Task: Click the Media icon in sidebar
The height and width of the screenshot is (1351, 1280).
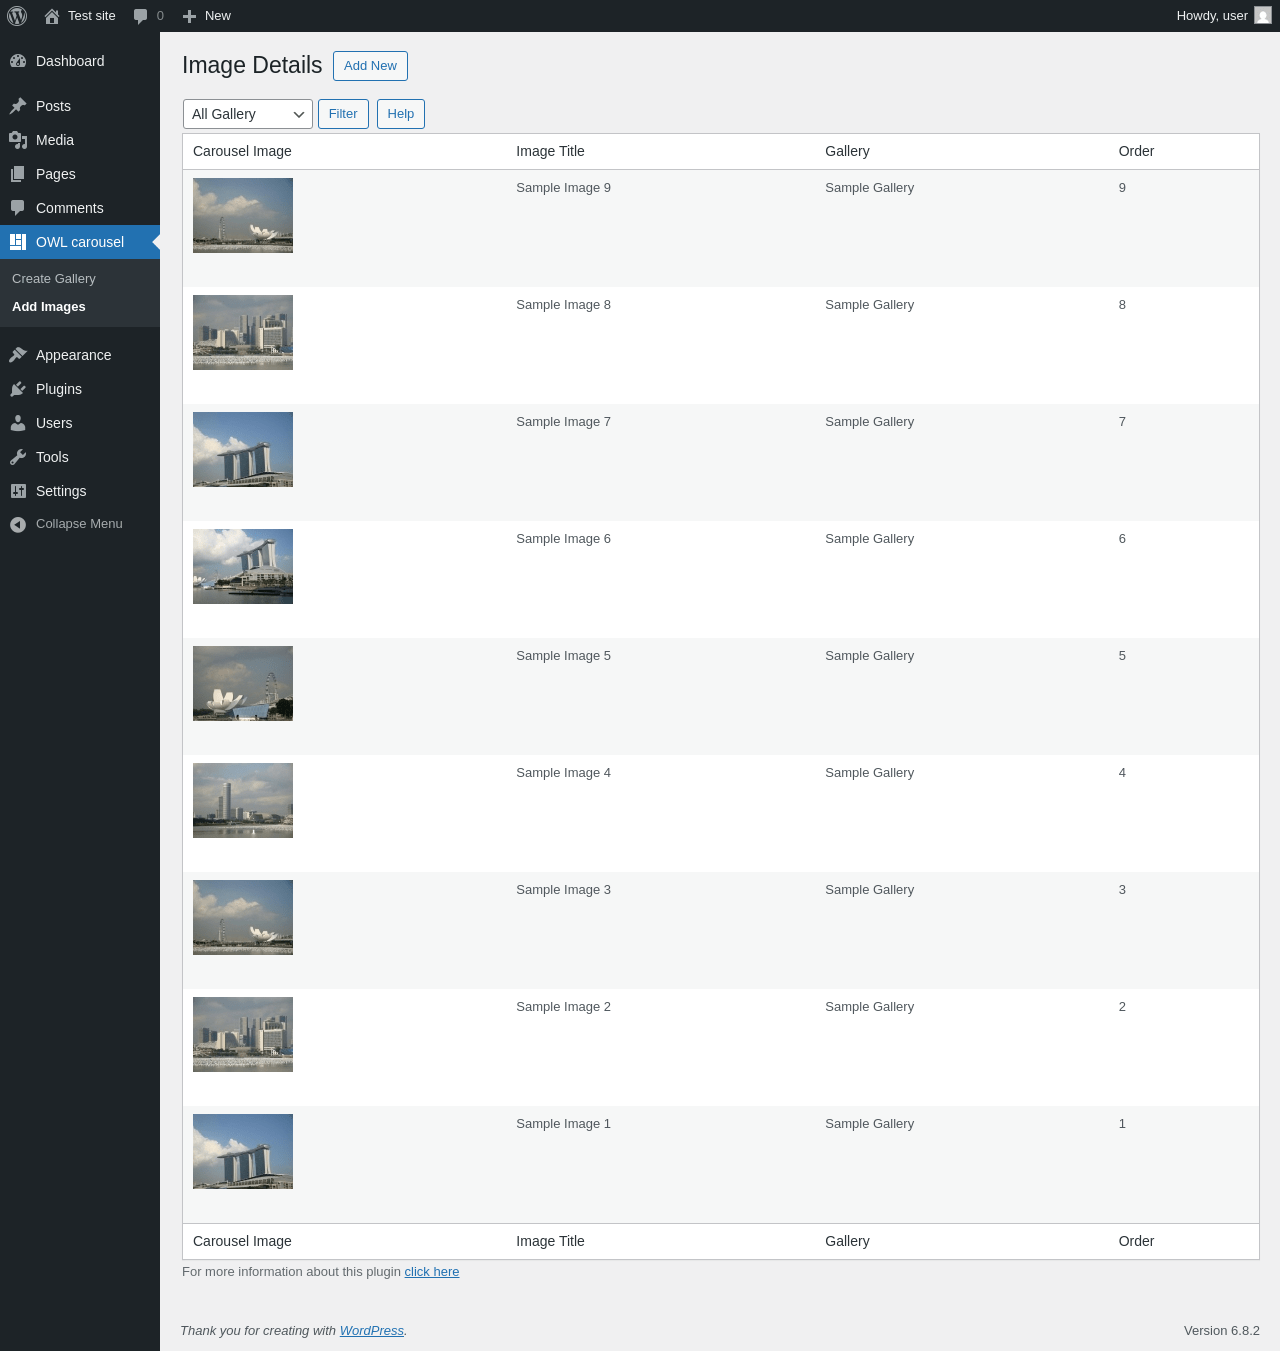Action: pos(18,140)
